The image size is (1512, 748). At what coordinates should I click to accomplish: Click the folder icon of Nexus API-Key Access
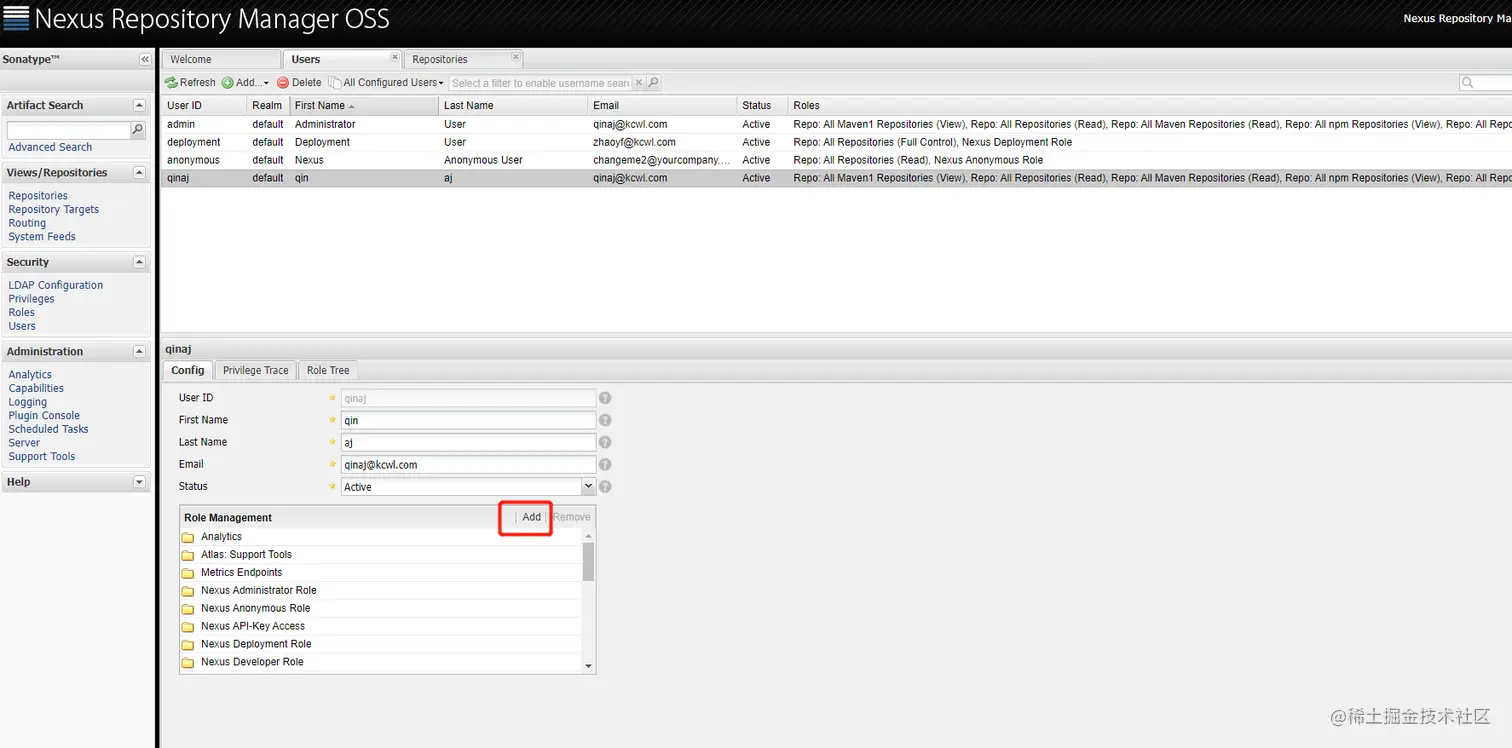pos(187,627)
